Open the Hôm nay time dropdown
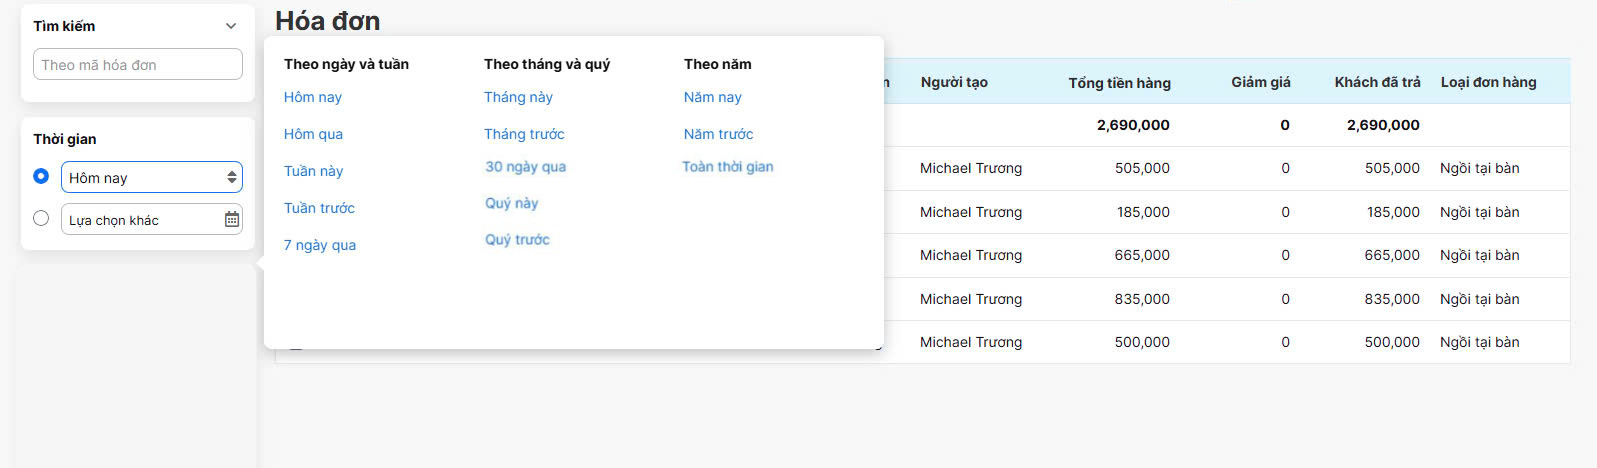The width and height of the screenshot is (1597, 468). (x=152, y=177)
